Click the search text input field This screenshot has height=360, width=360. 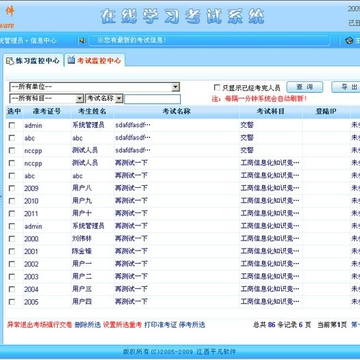[x=153, y=99]
